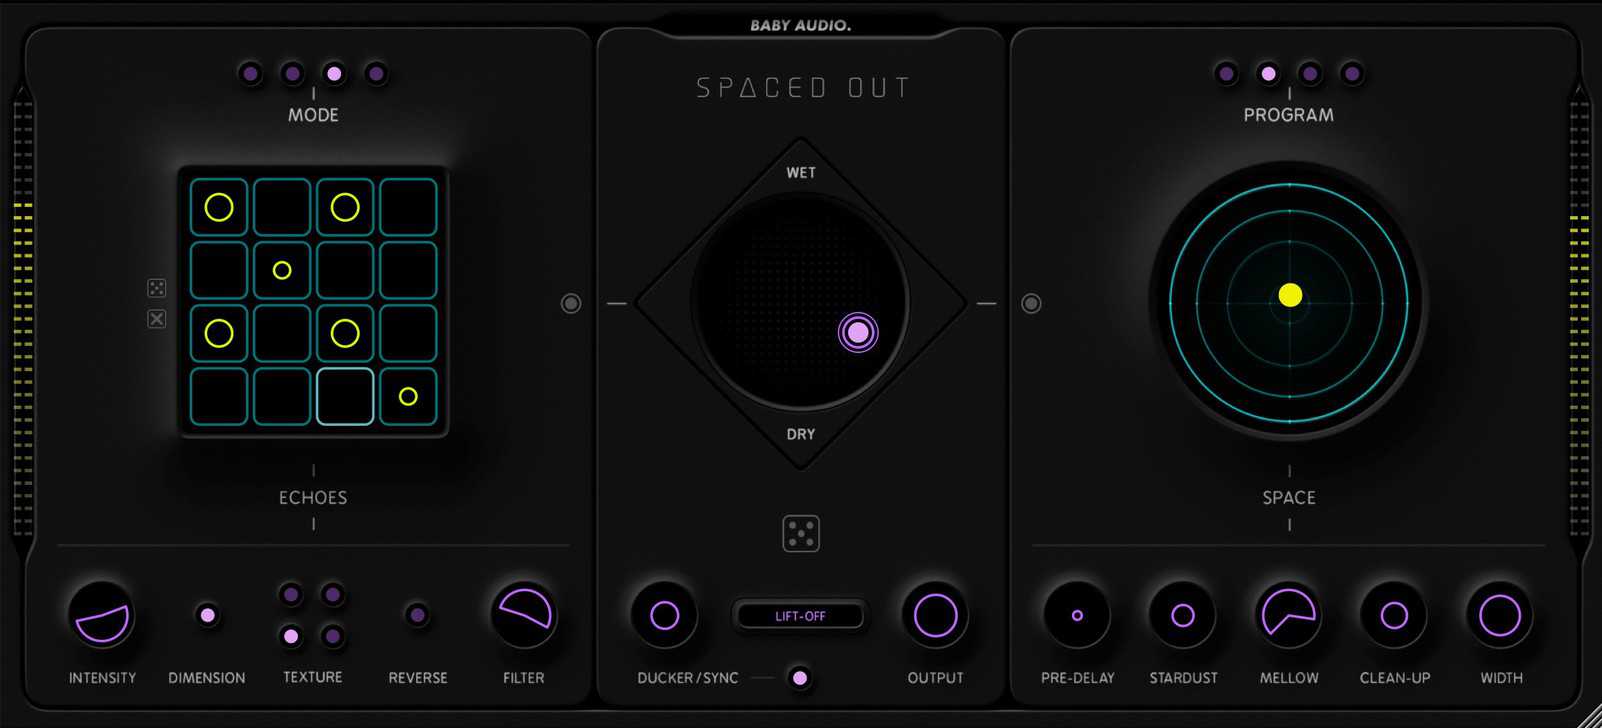Toggle the third row third column Echoes cell

coord(345,333)
